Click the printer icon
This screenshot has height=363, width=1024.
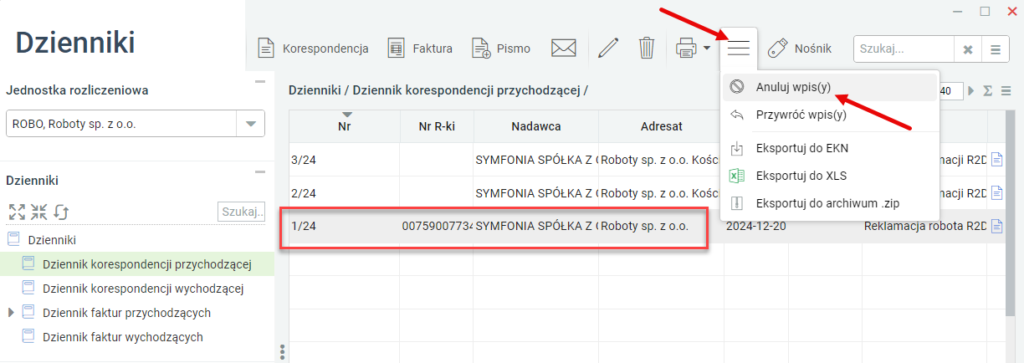point(686,48)
